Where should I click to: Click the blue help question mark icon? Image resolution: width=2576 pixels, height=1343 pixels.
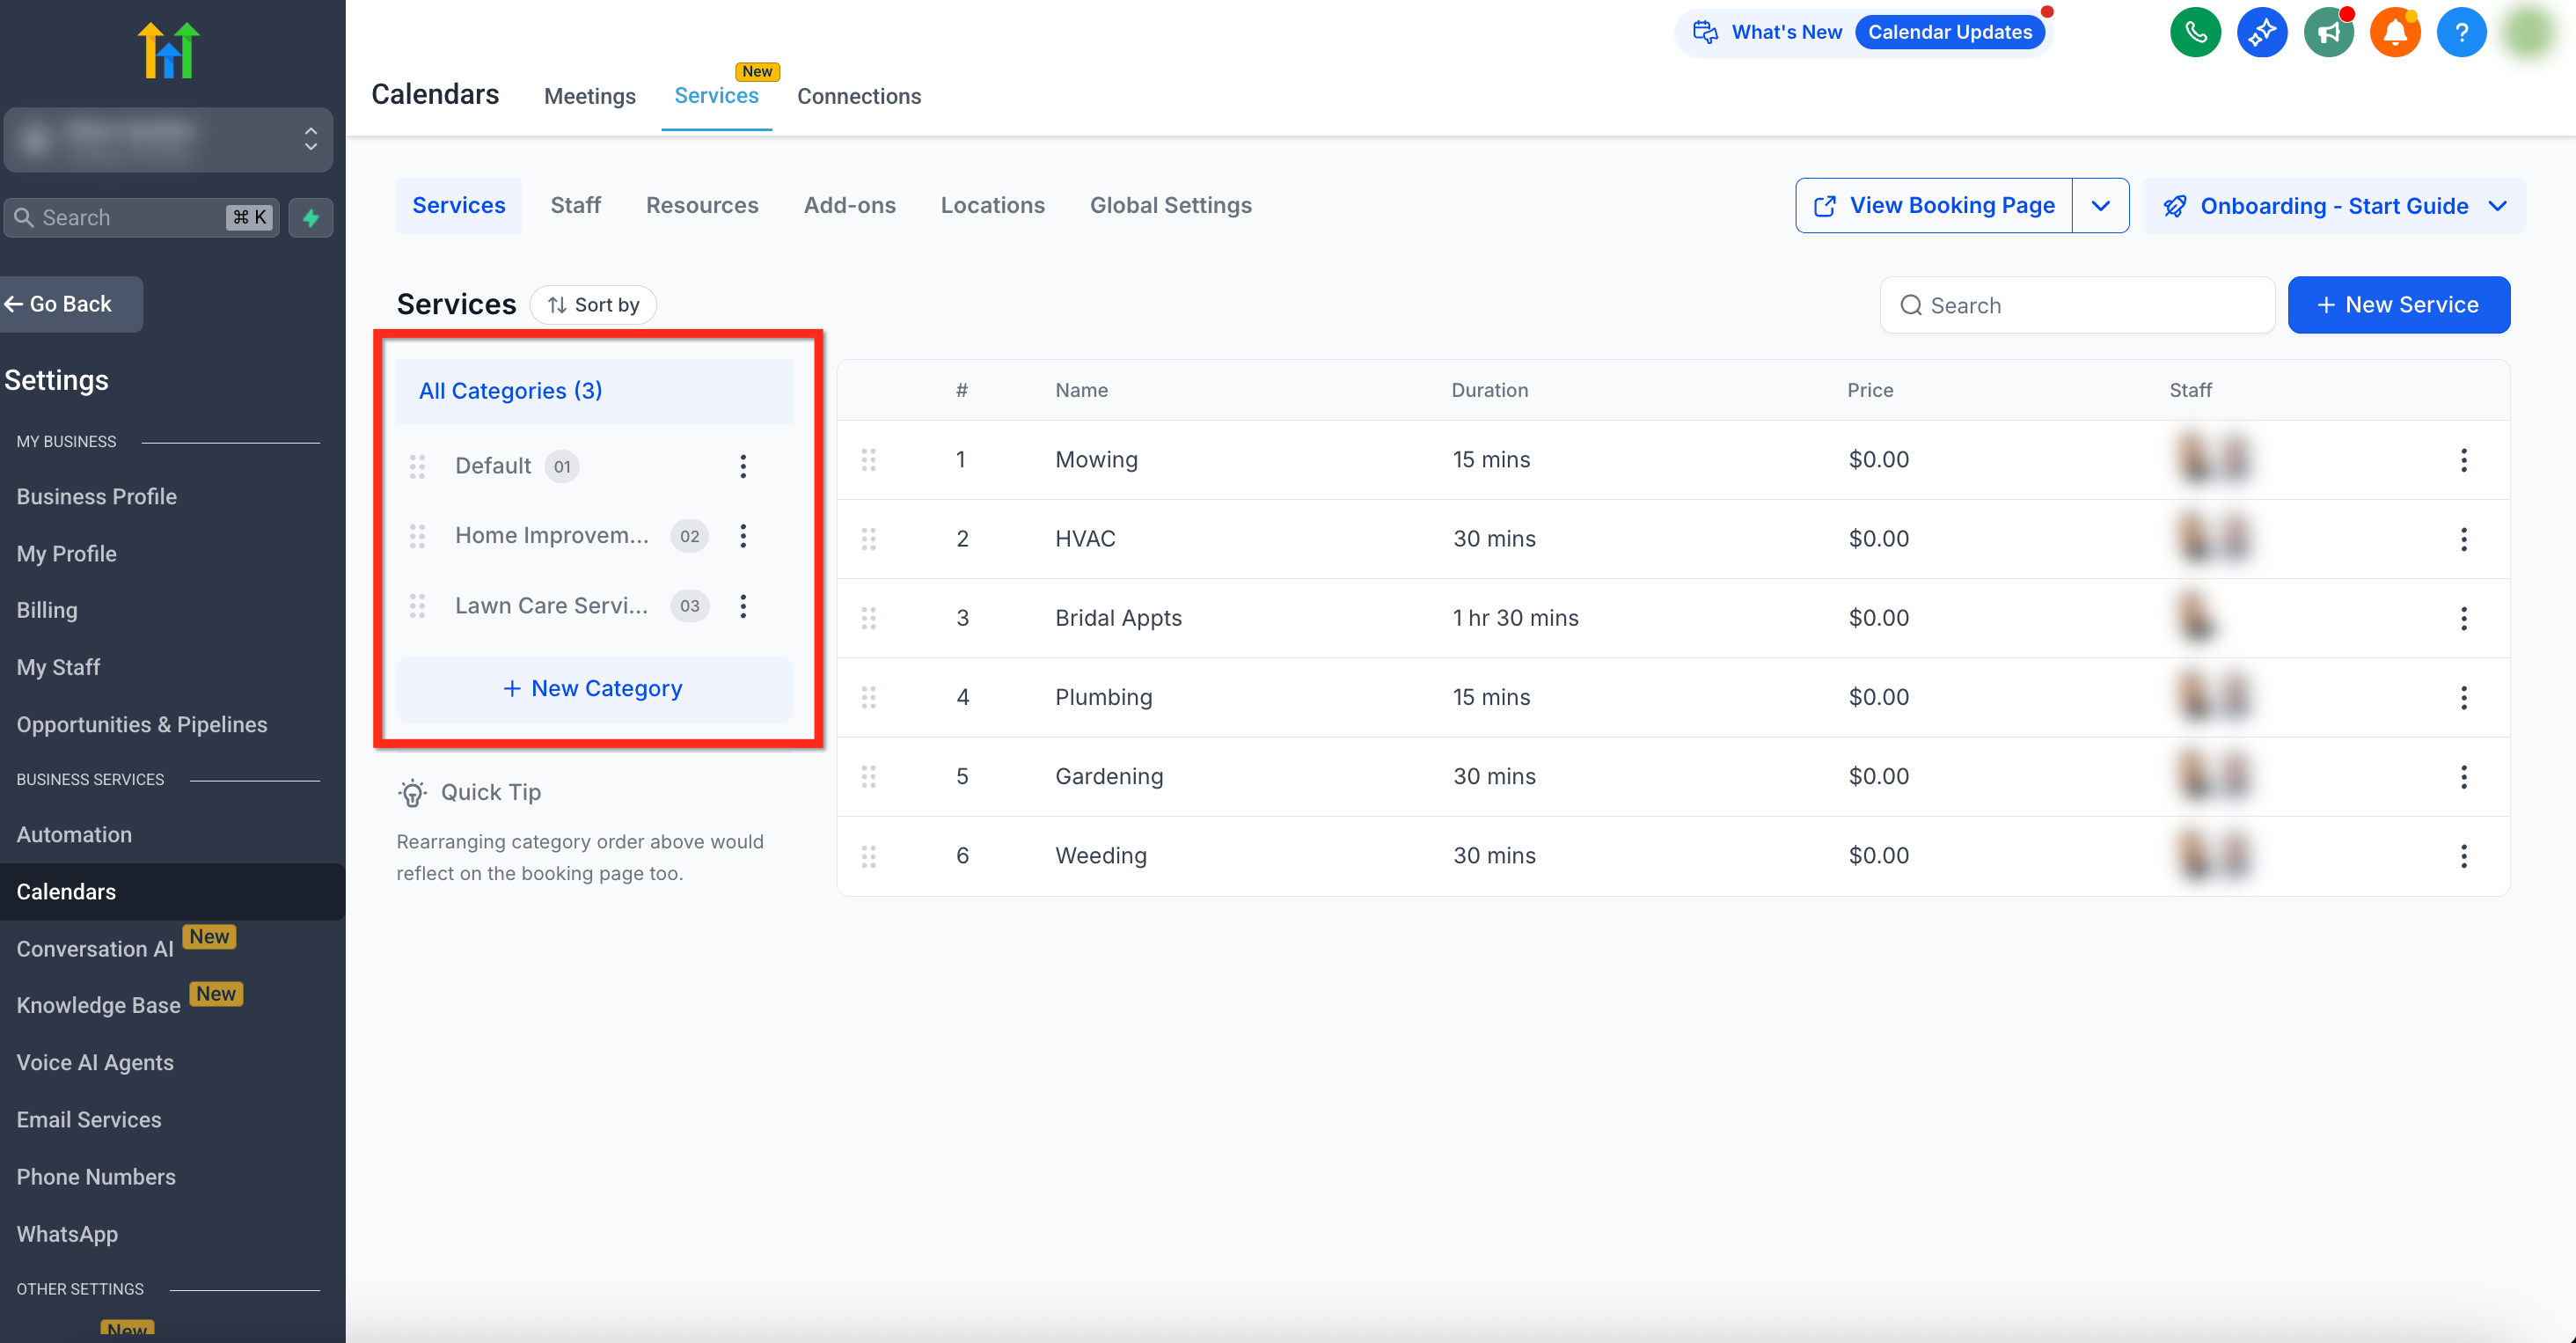[2460, 33]
